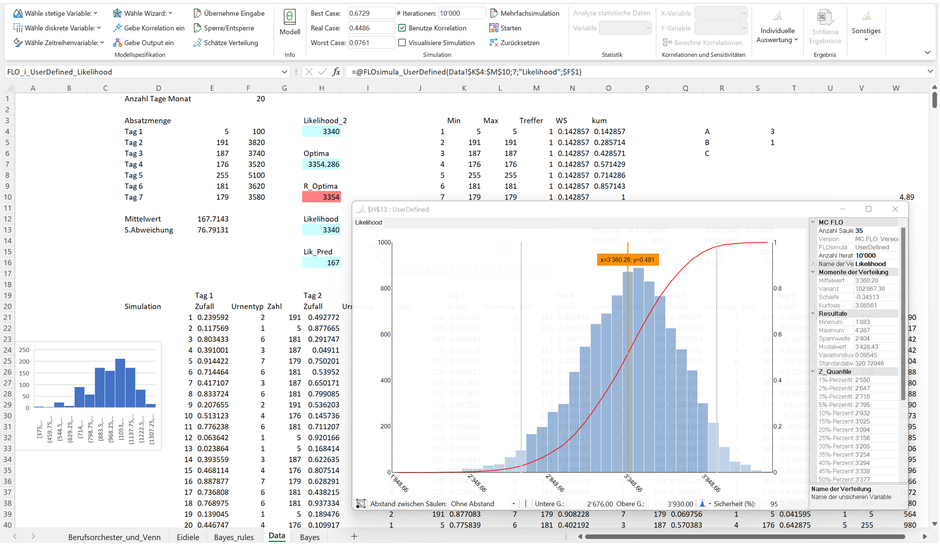
Task: Click the fx insert function icon
Action: [336, 71]
